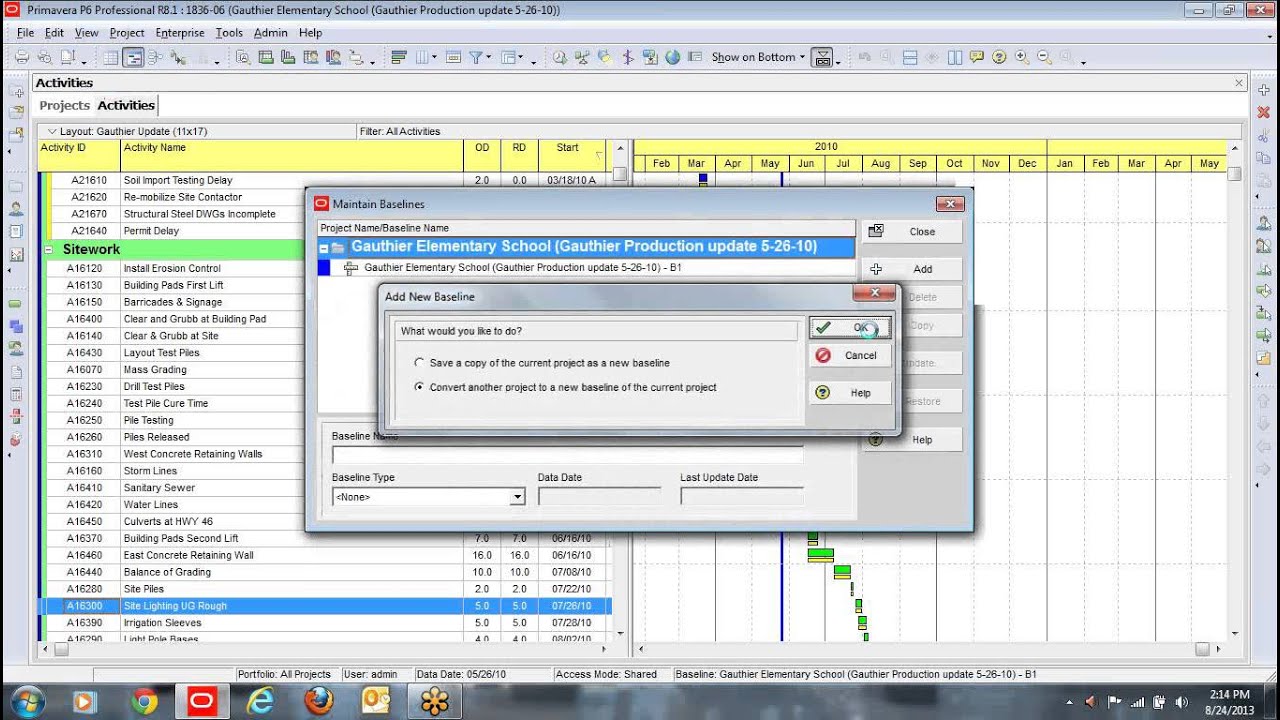Viewport: 1280px width, 720px height.
Task: Open the Enterprise menu
Action: [180, 33]
